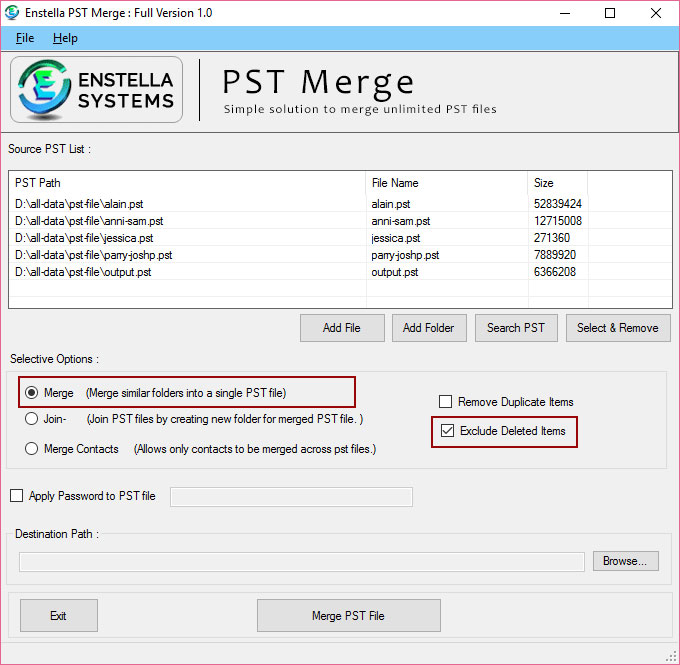Screen dimensions: 680x665
Task: Click the Exit button
Action: coord(58,616)
